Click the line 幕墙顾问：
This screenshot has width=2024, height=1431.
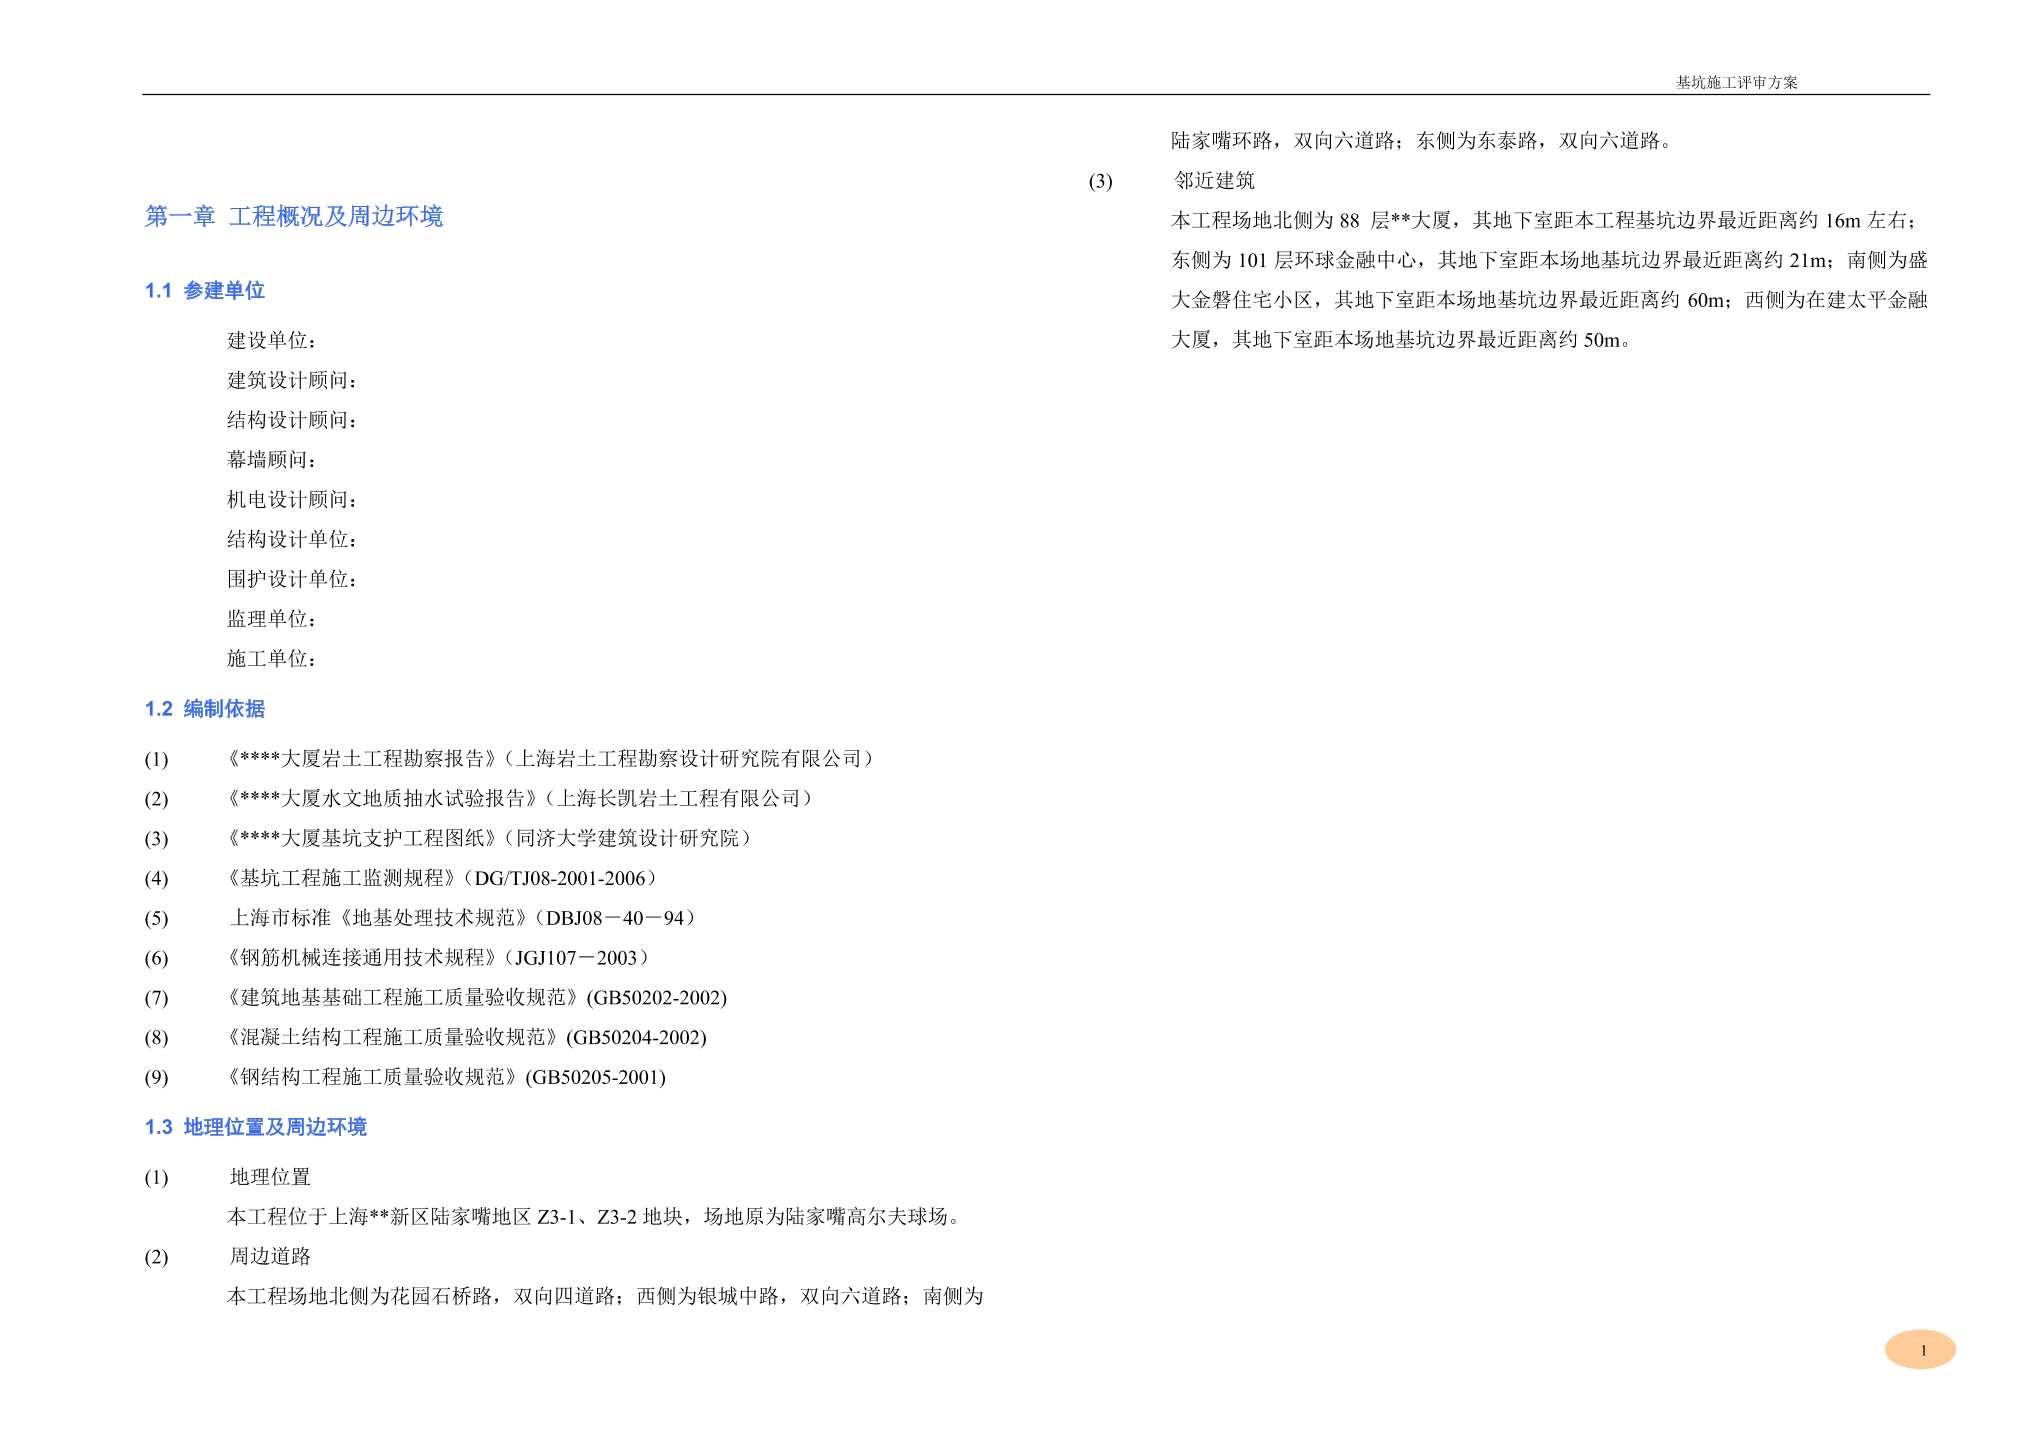point(273,460)
